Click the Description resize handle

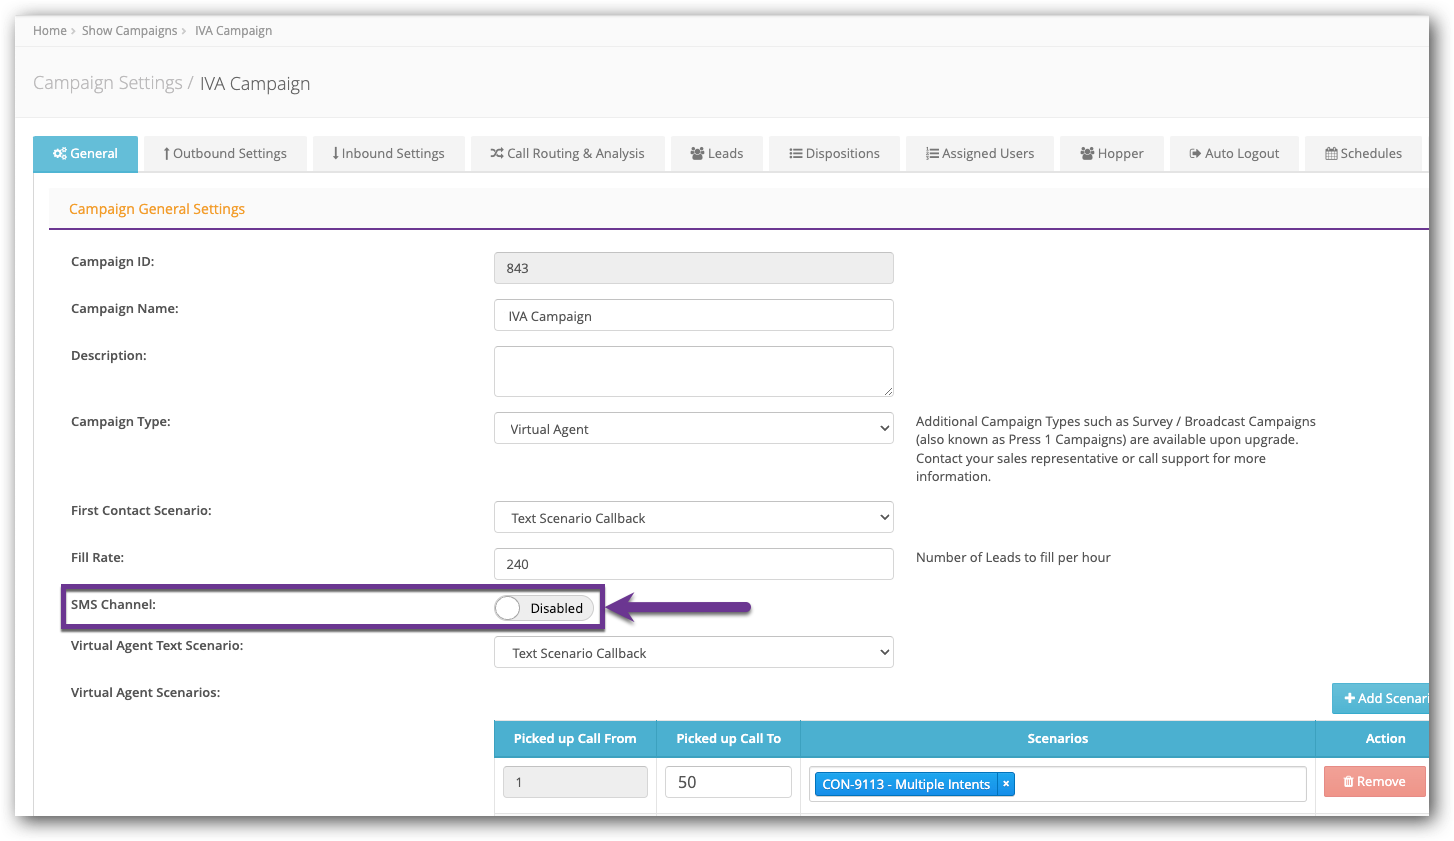(887, 390)
